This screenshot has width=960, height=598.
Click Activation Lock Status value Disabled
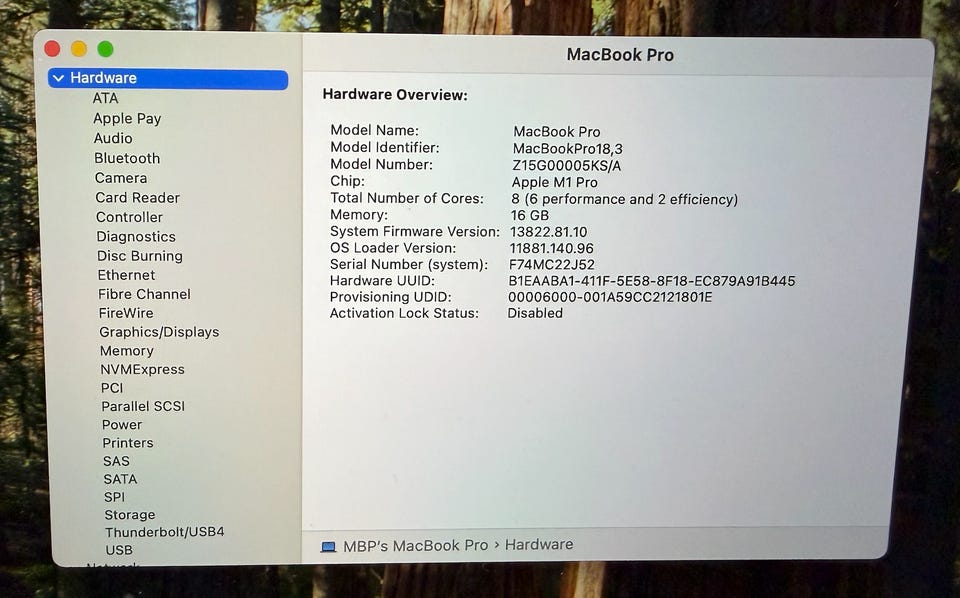pyautogui.click(x=535, y=313)
